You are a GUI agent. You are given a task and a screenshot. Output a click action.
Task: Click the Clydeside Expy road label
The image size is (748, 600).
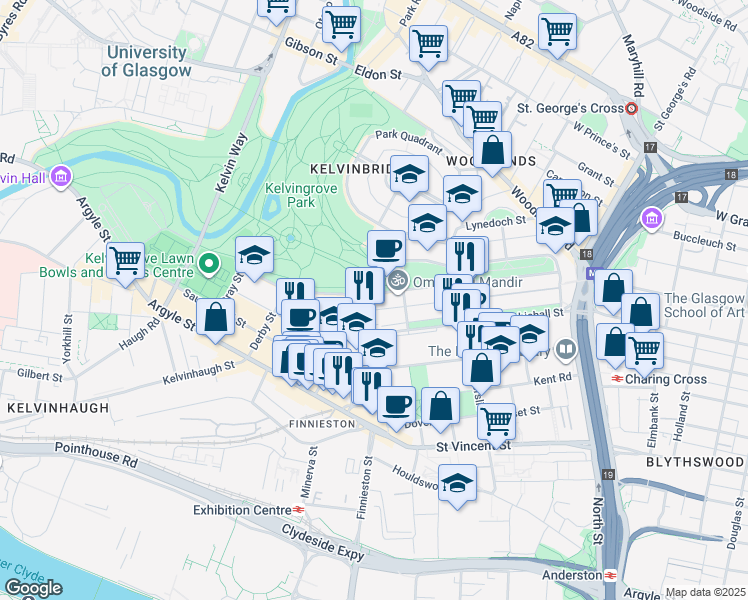(x=323, y=542)
